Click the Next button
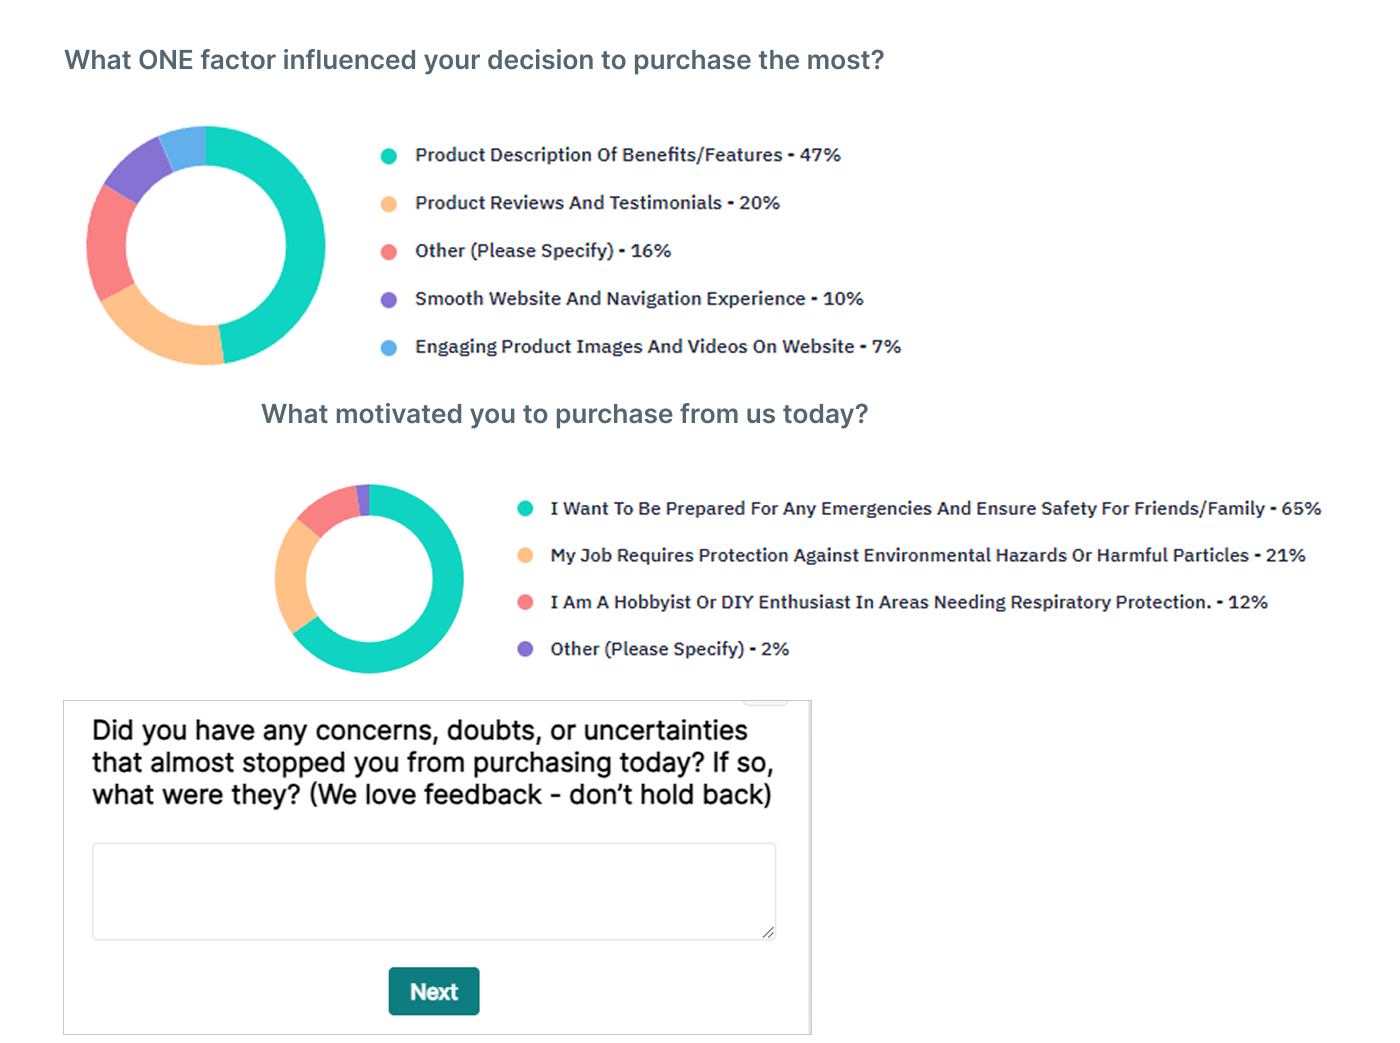1400x1043 pixels. pyautogui.click(x=434, y=991)
